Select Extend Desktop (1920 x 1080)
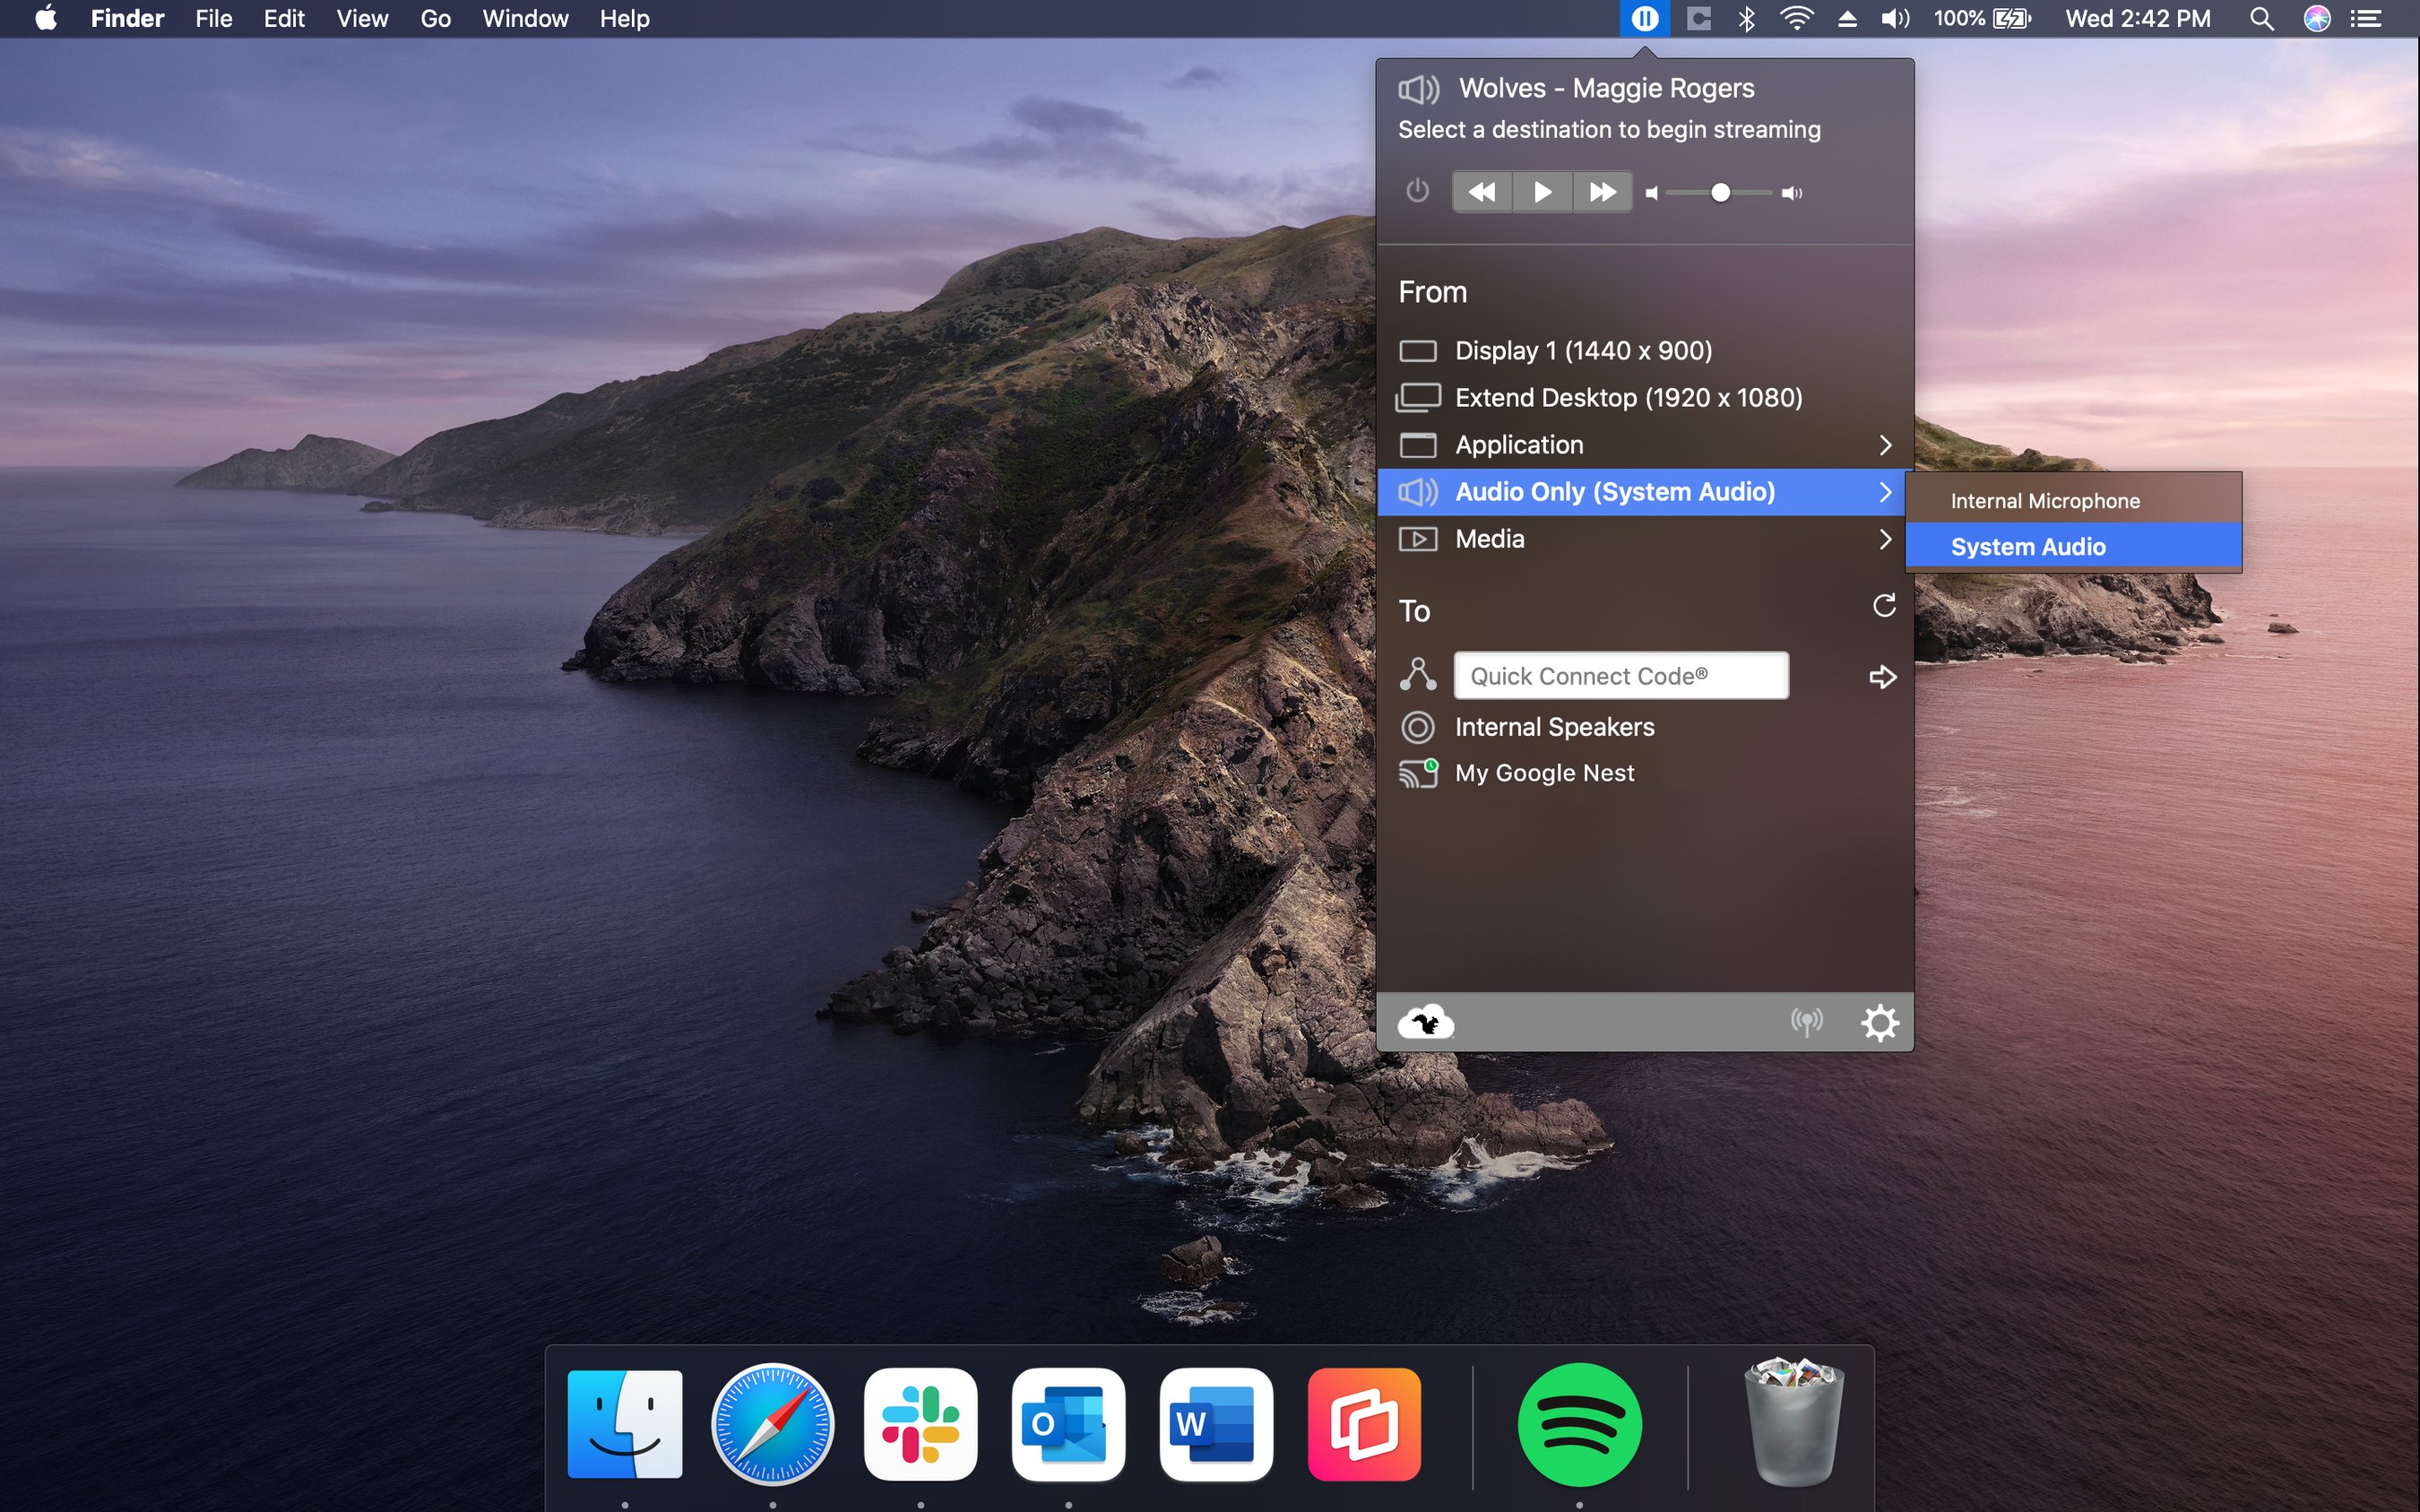Viewport: 2420px width, 1512px height. point(1627,397)
